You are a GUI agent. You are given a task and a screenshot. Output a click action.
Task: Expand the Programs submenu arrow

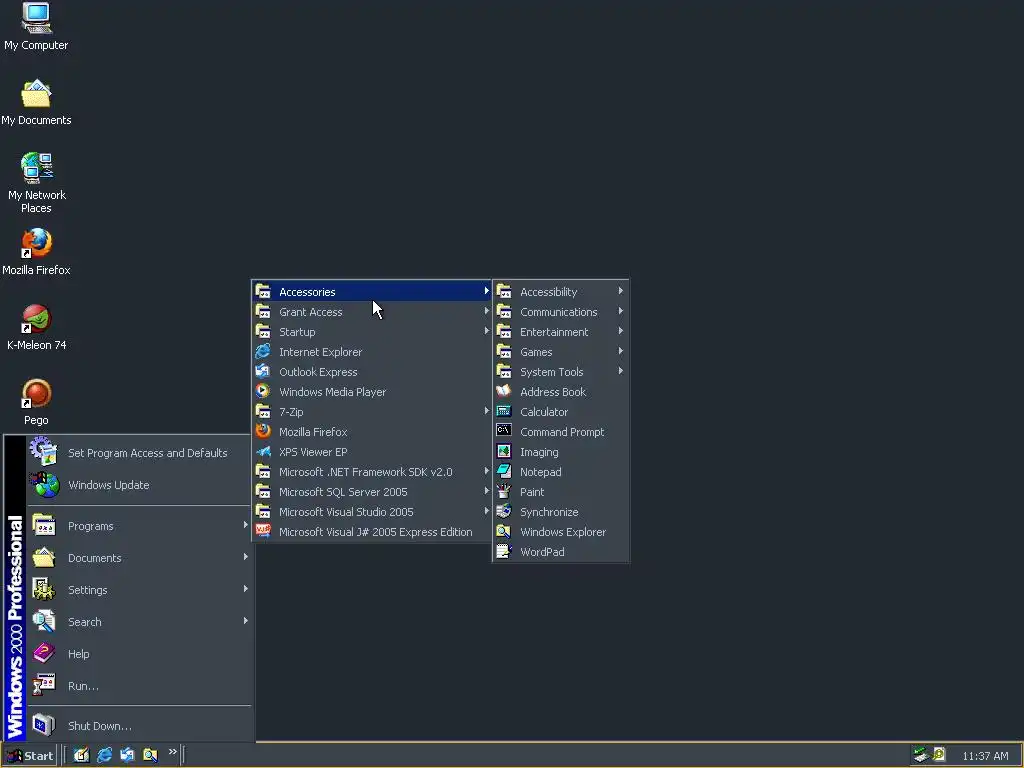[246, 525]
